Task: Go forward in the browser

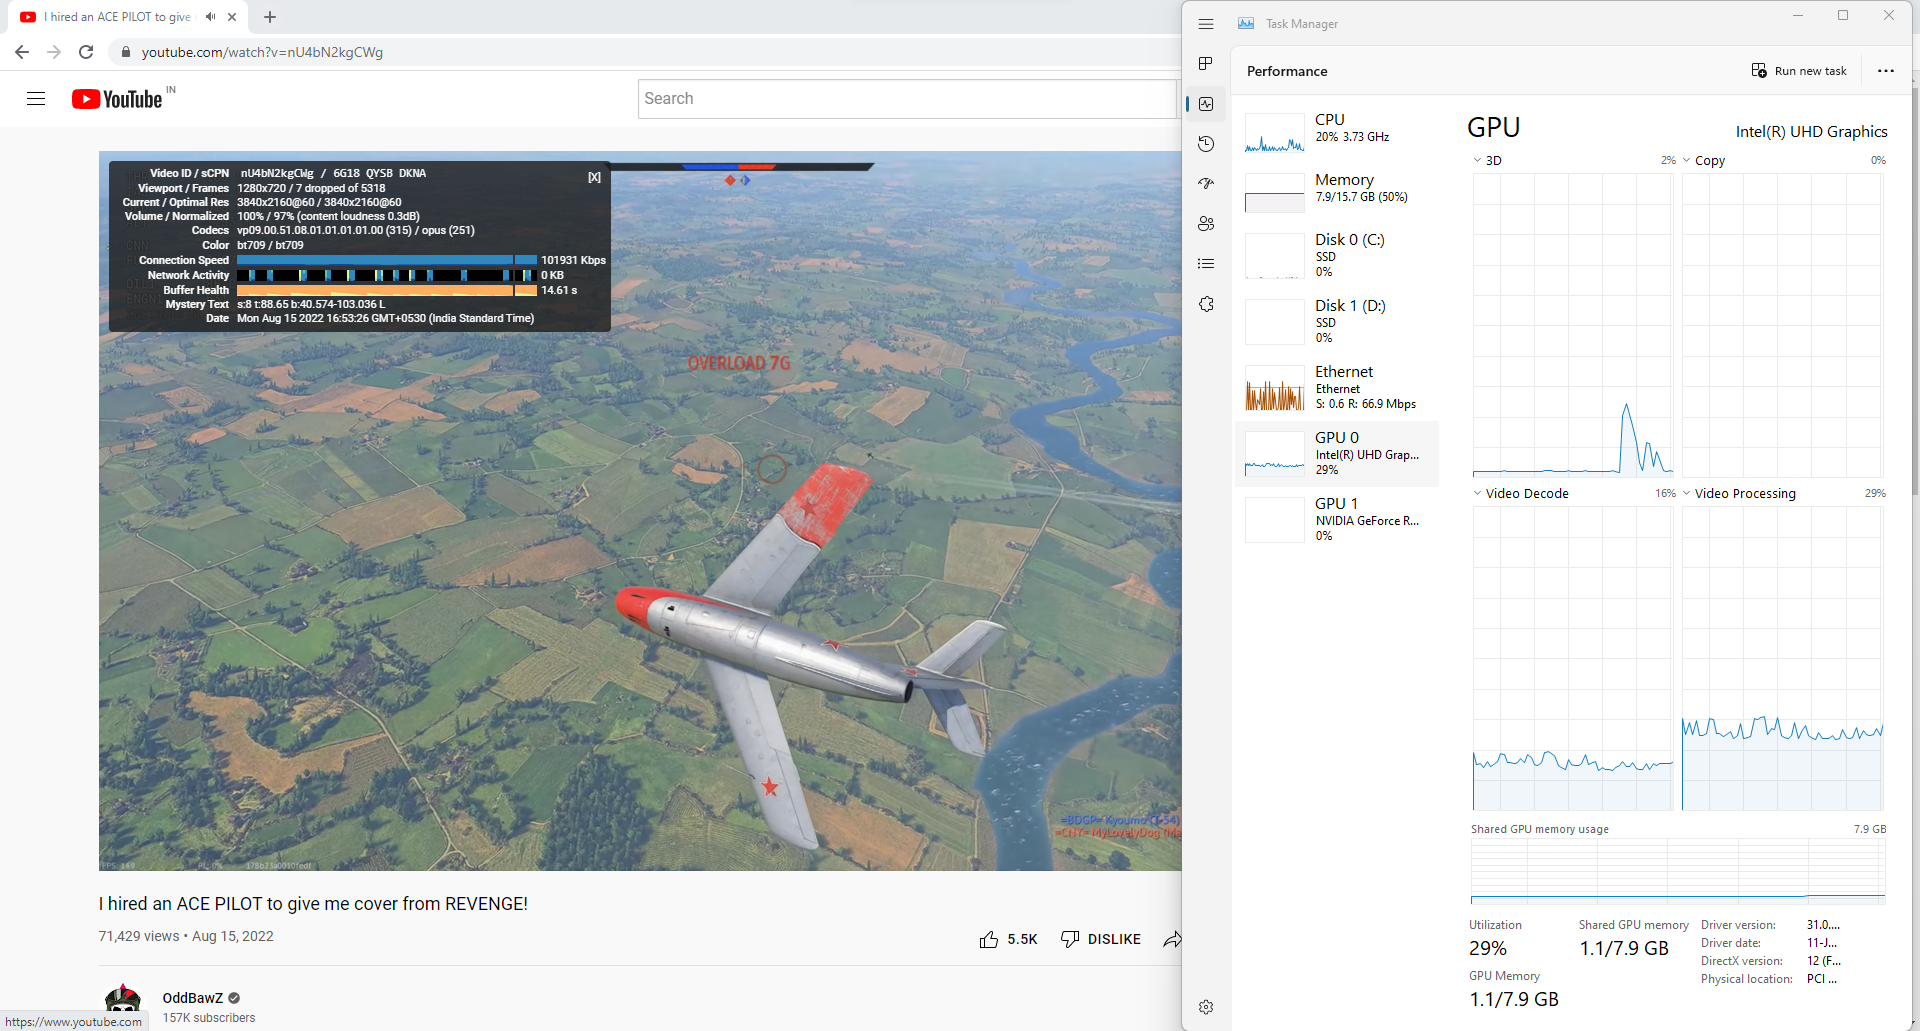Action: (x=54, y=52)
